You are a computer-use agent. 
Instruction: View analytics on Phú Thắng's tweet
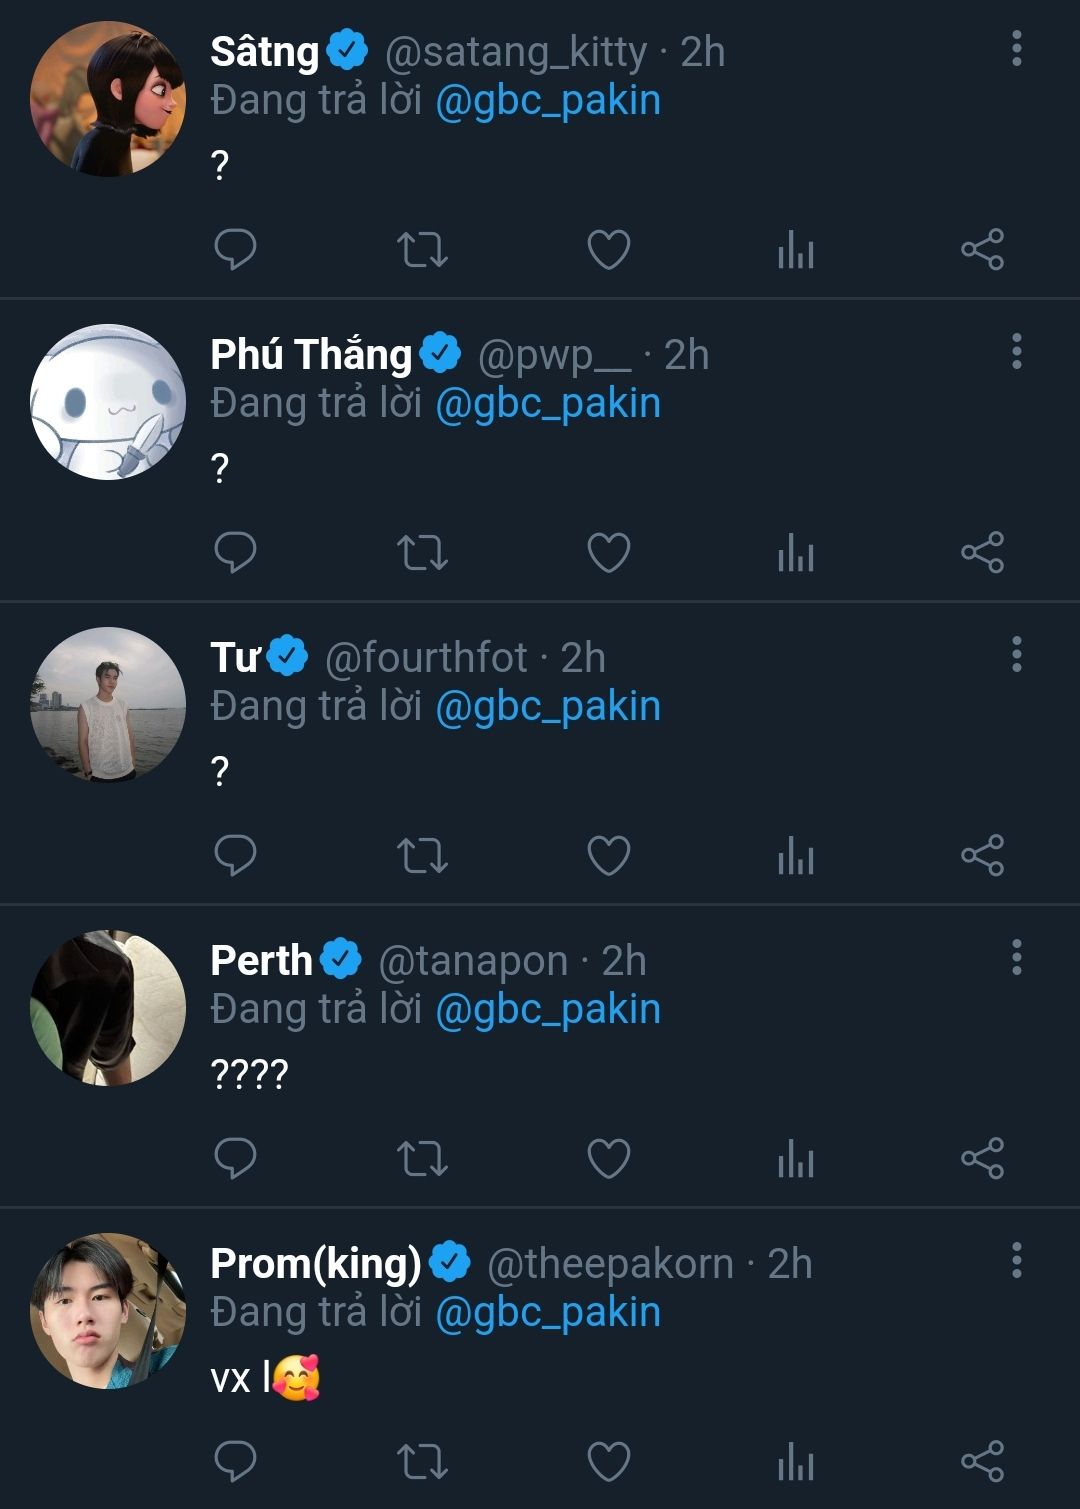click(x=796, y=552)
